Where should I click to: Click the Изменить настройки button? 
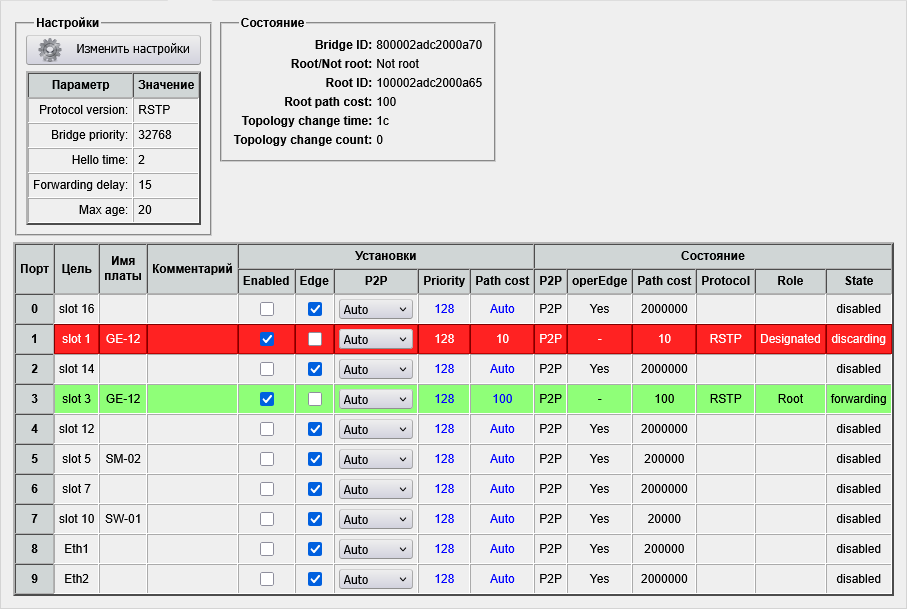tap(114, 49)
